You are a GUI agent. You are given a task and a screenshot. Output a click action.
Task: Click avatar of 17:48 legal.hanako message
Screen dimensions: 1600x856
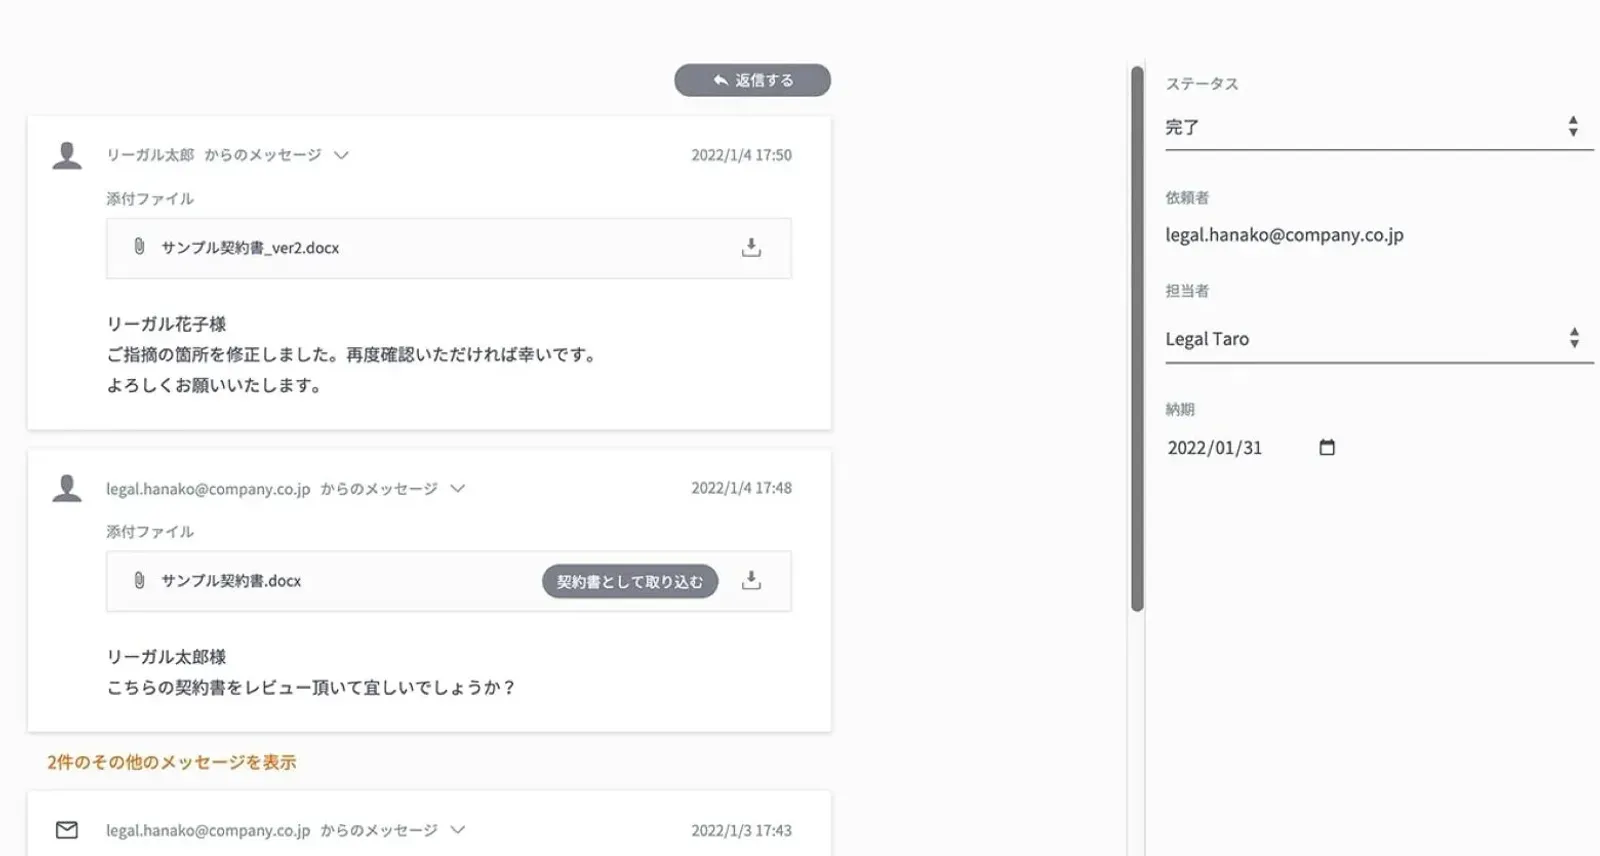click(67, 489)
